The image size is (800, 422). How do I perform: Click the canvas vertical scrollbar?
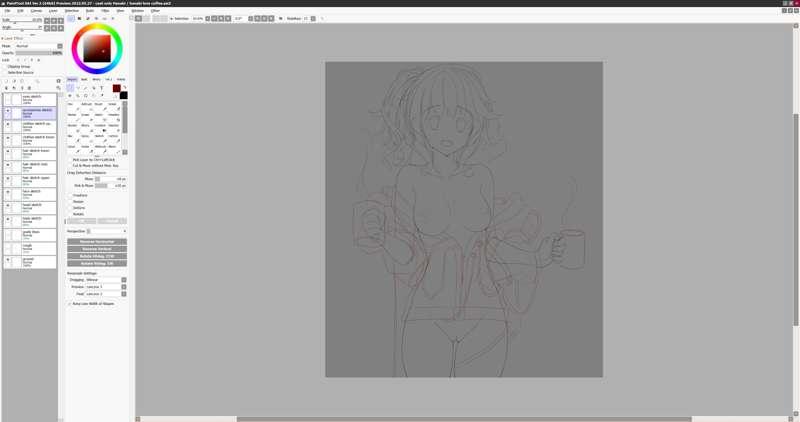796,219
